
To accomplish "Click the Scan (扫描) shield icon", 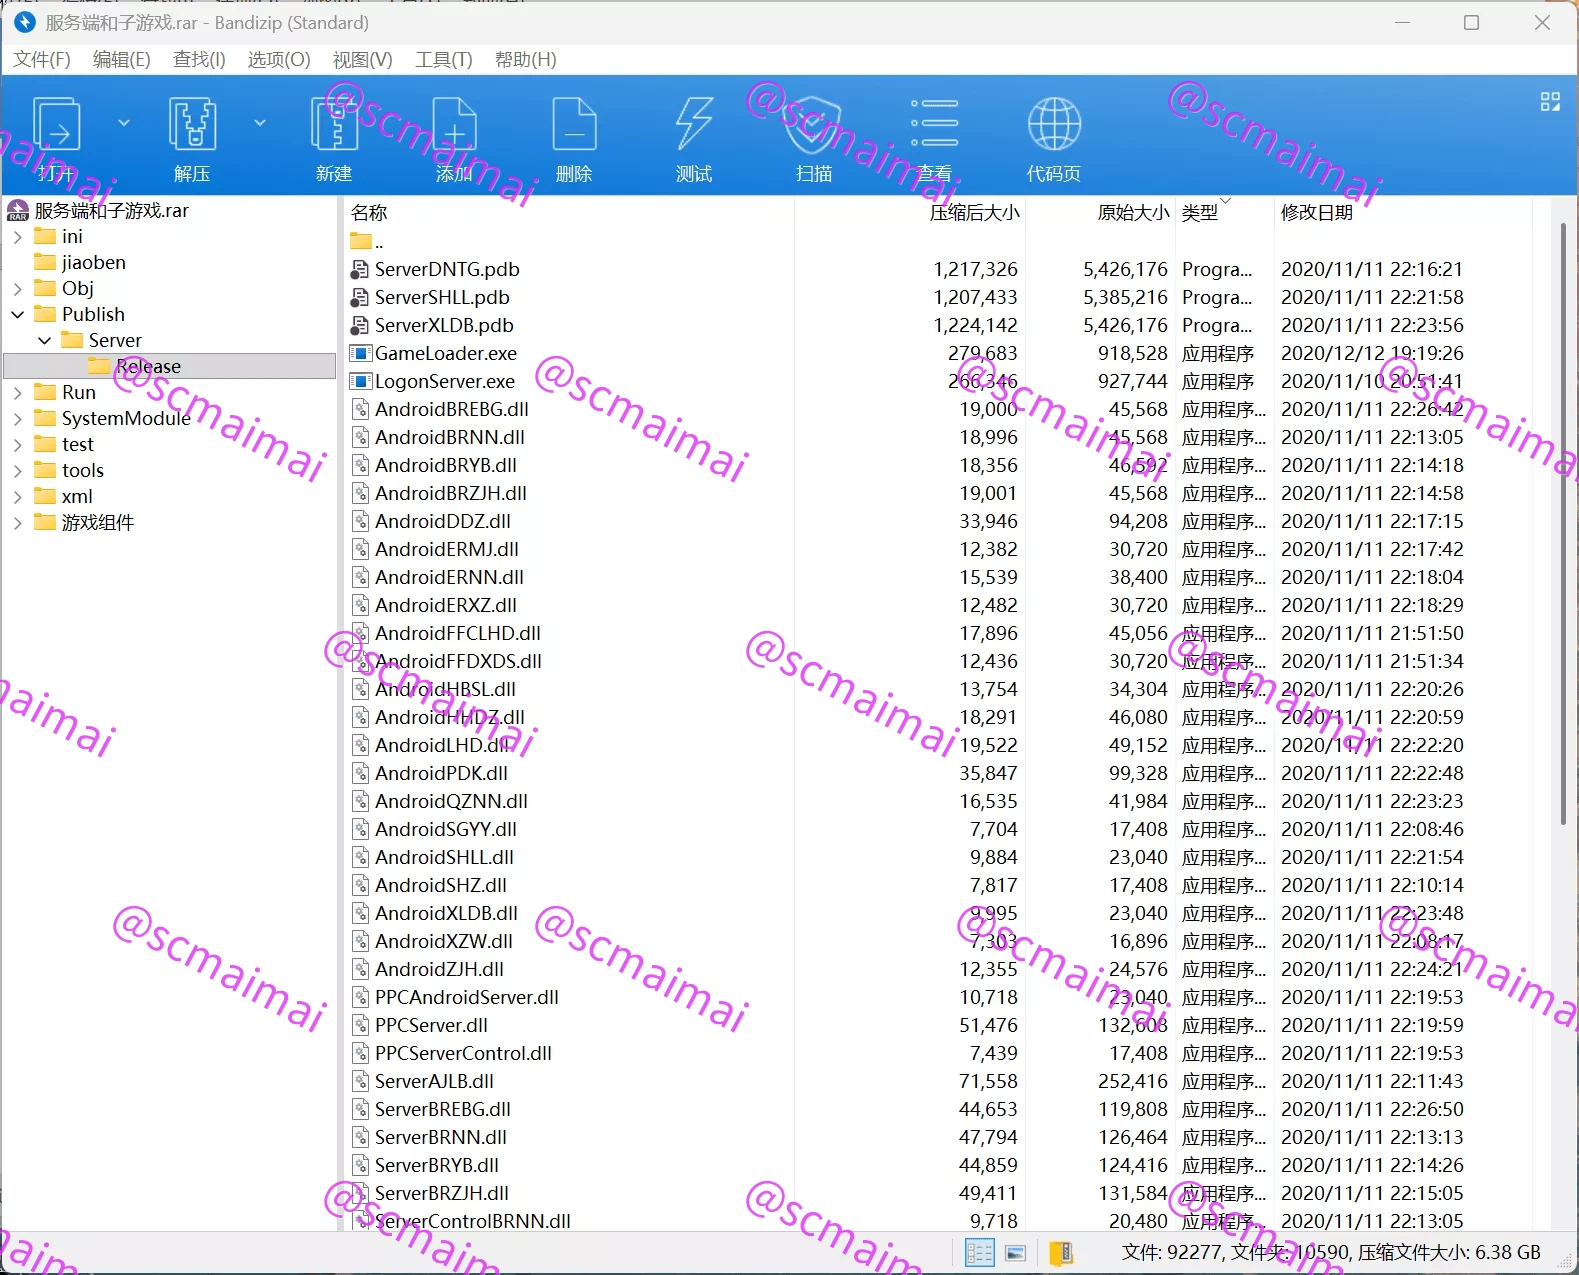I will (x=814, y=125).
